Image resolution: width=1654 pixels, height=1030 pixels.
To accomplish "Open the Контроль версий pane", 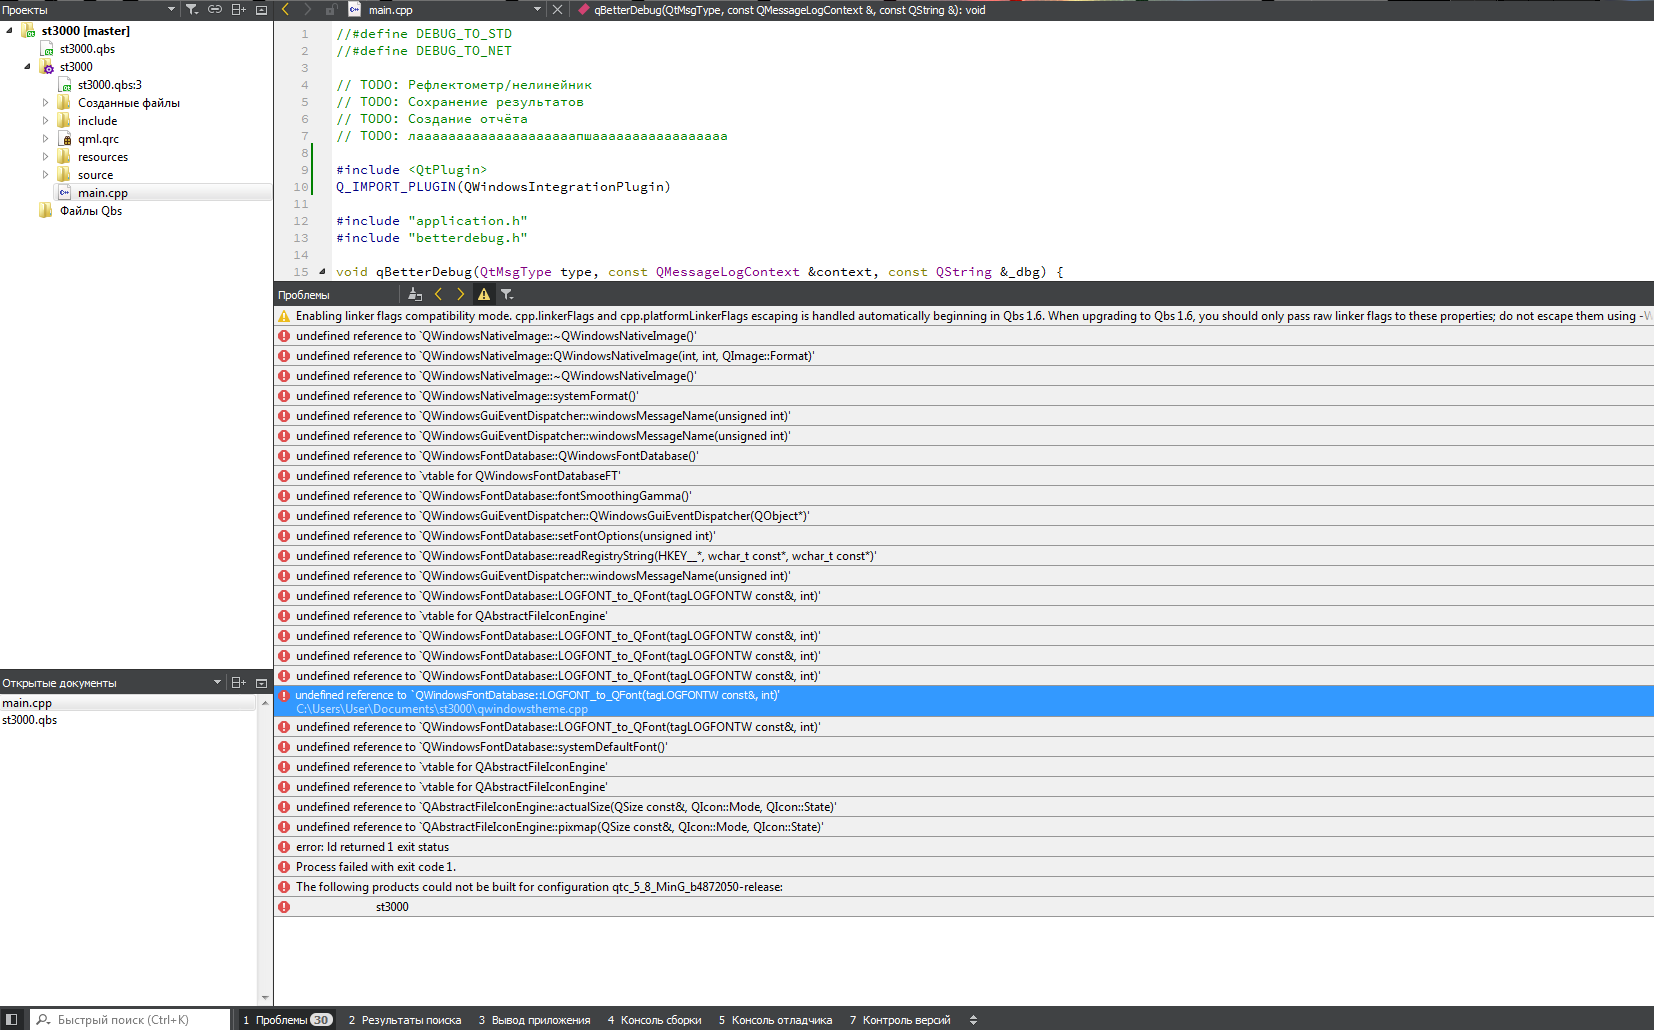I will (x=900, y=1020).
